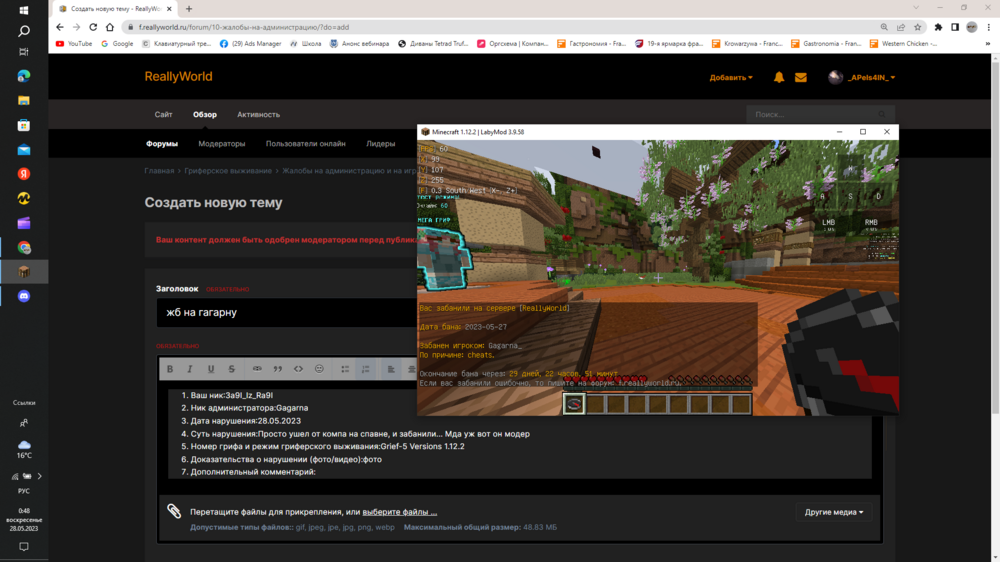Open the Chrome zoom magnifier icon
Image resolution: width=1000 pixels, height=562 pixels.
coord(884,27)
